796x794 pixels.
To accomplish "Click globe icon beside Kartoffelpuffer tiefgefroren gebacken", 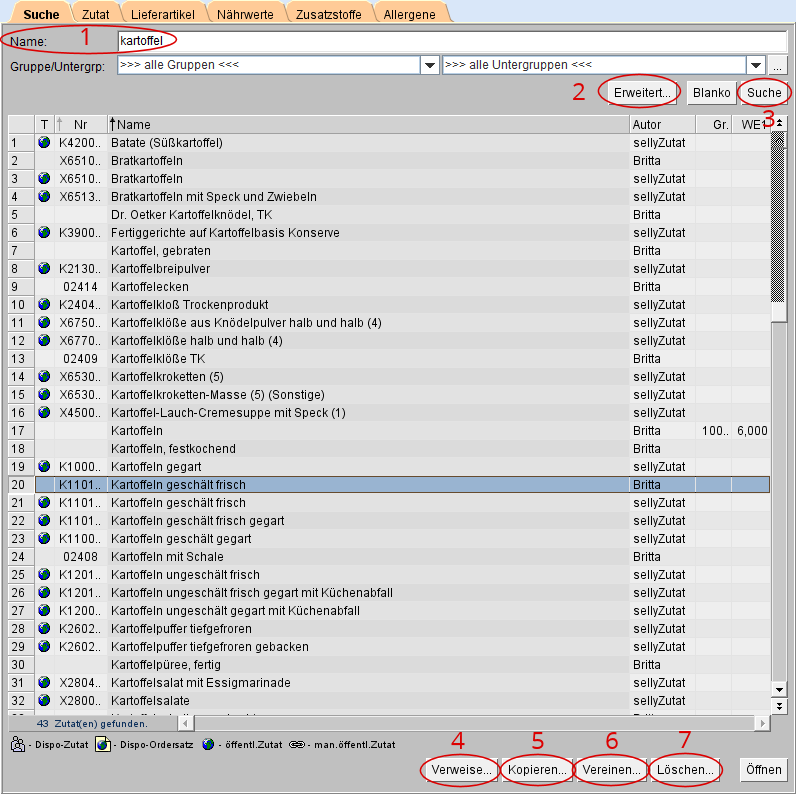I will 44,647.
